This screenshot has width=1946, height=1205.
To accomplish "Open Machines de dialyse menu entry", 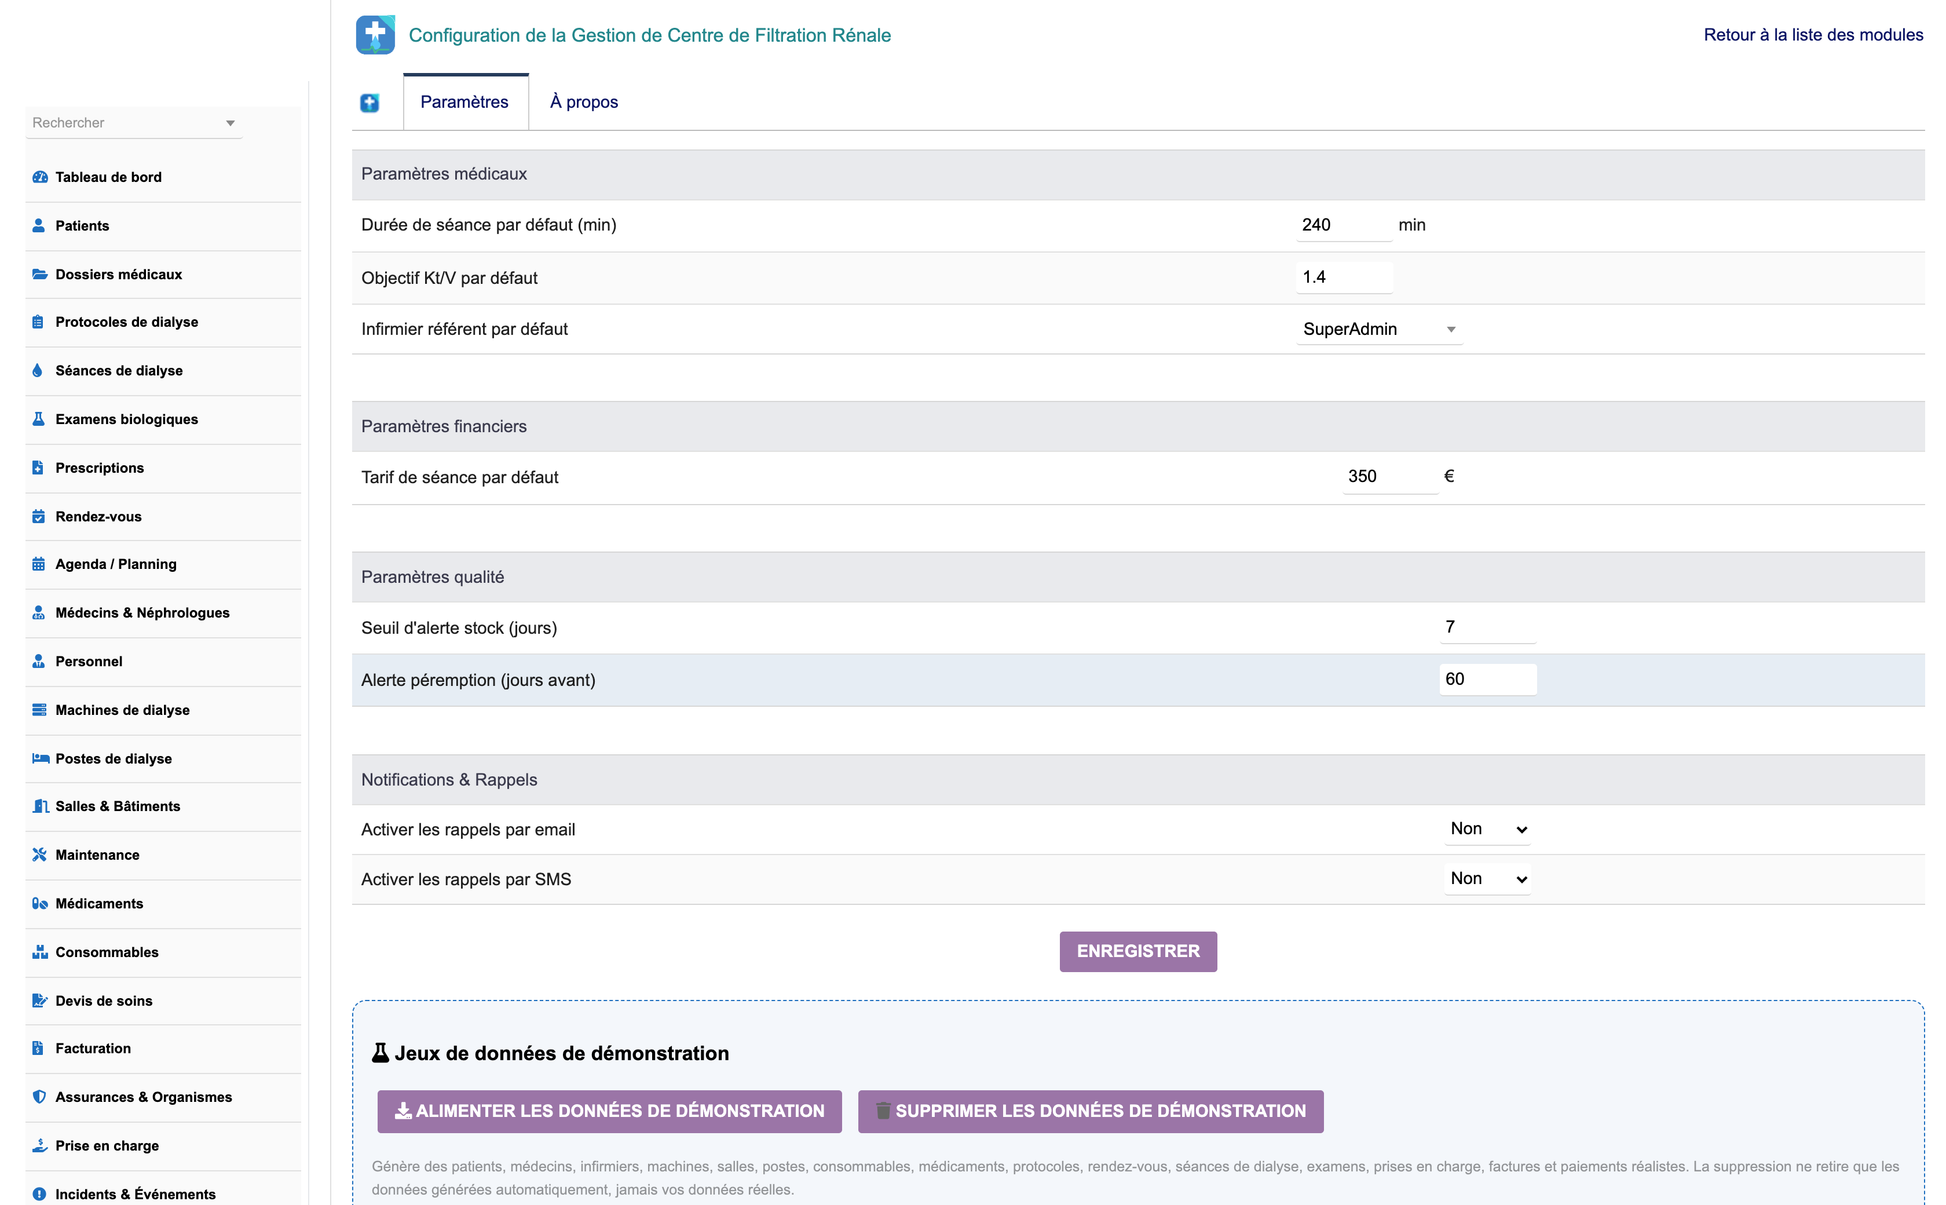I will (x=122, y=710).
